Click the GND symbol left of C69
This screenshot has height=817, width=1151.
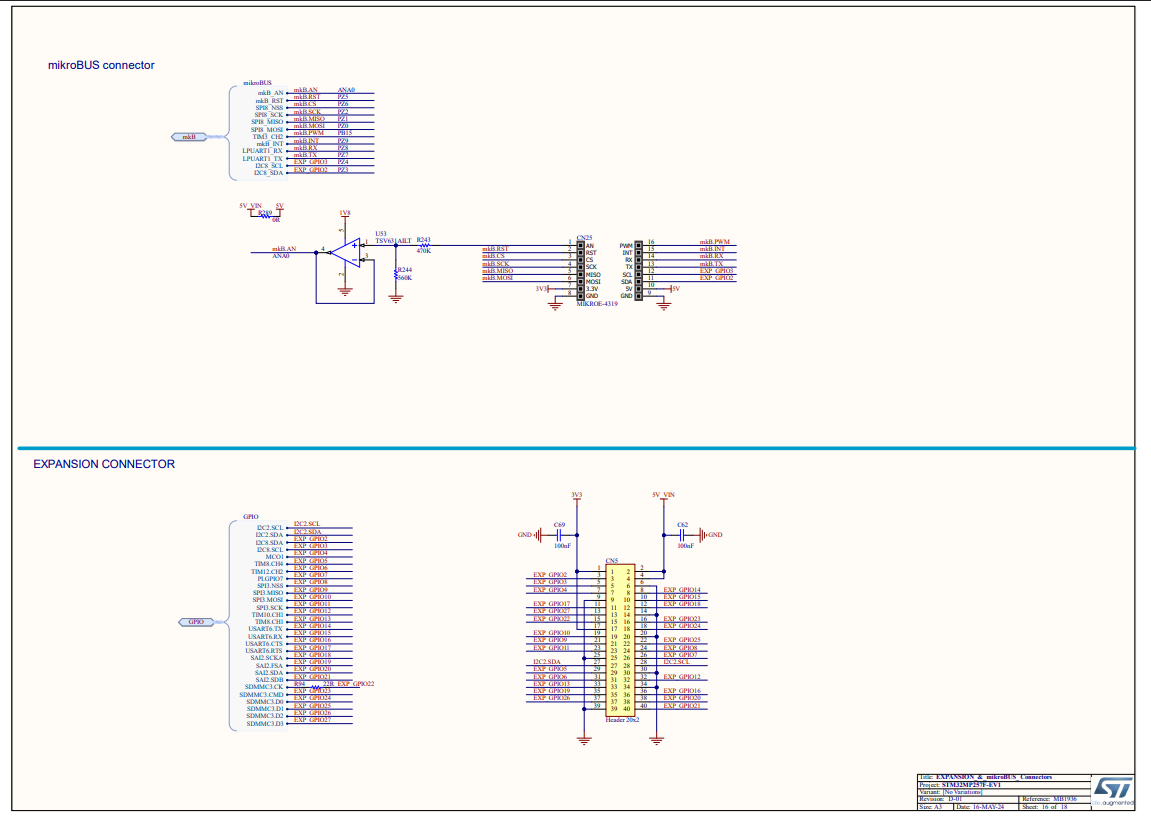point(529,535)
